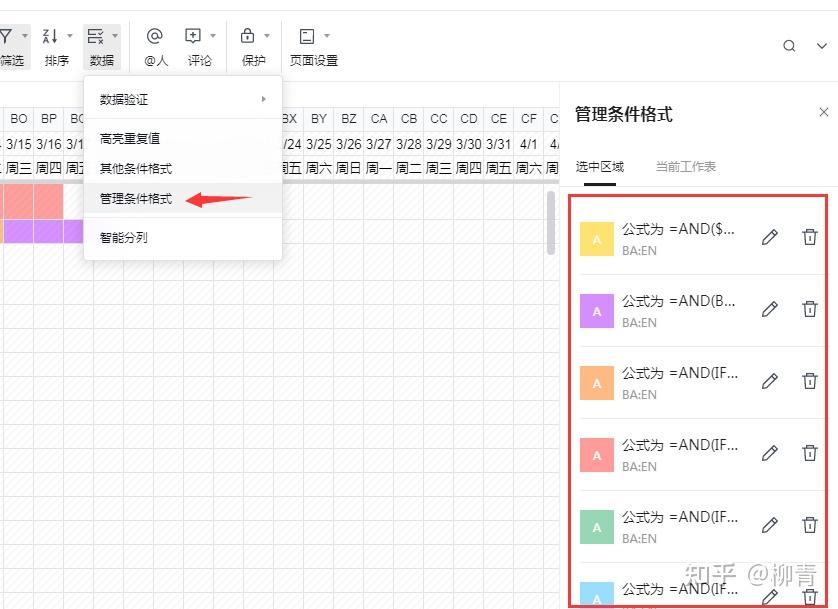Click the search magnifier icon

point(789,45)
